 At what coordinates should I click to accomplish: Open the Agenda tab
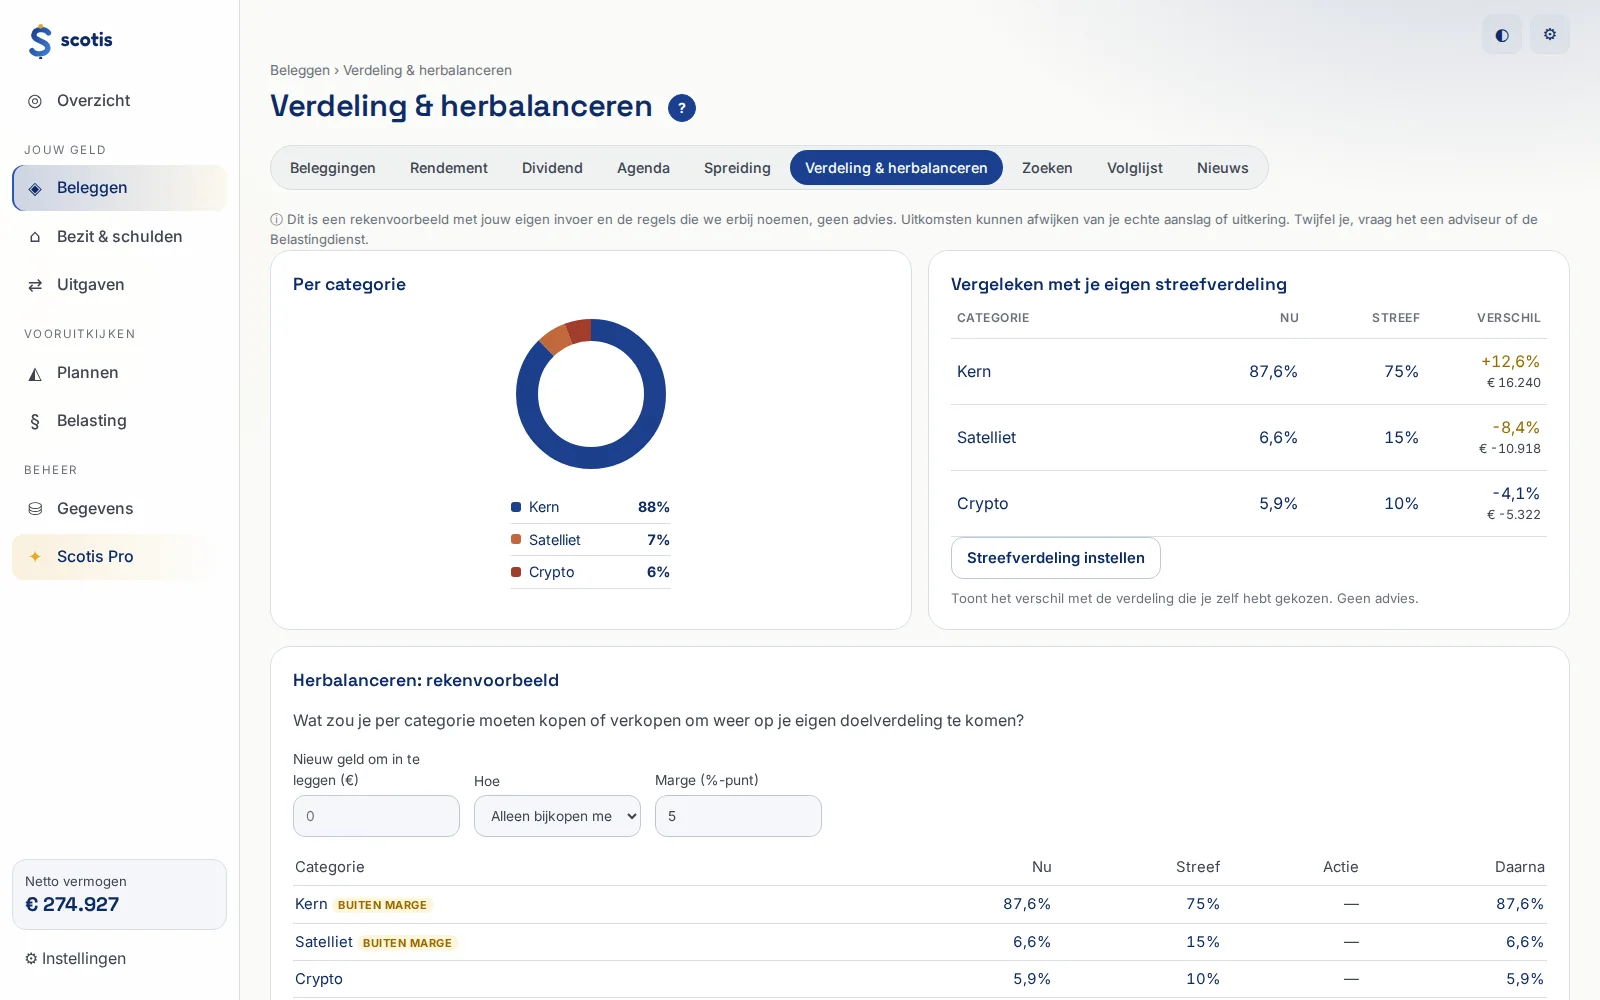click(x=643, y=168)
